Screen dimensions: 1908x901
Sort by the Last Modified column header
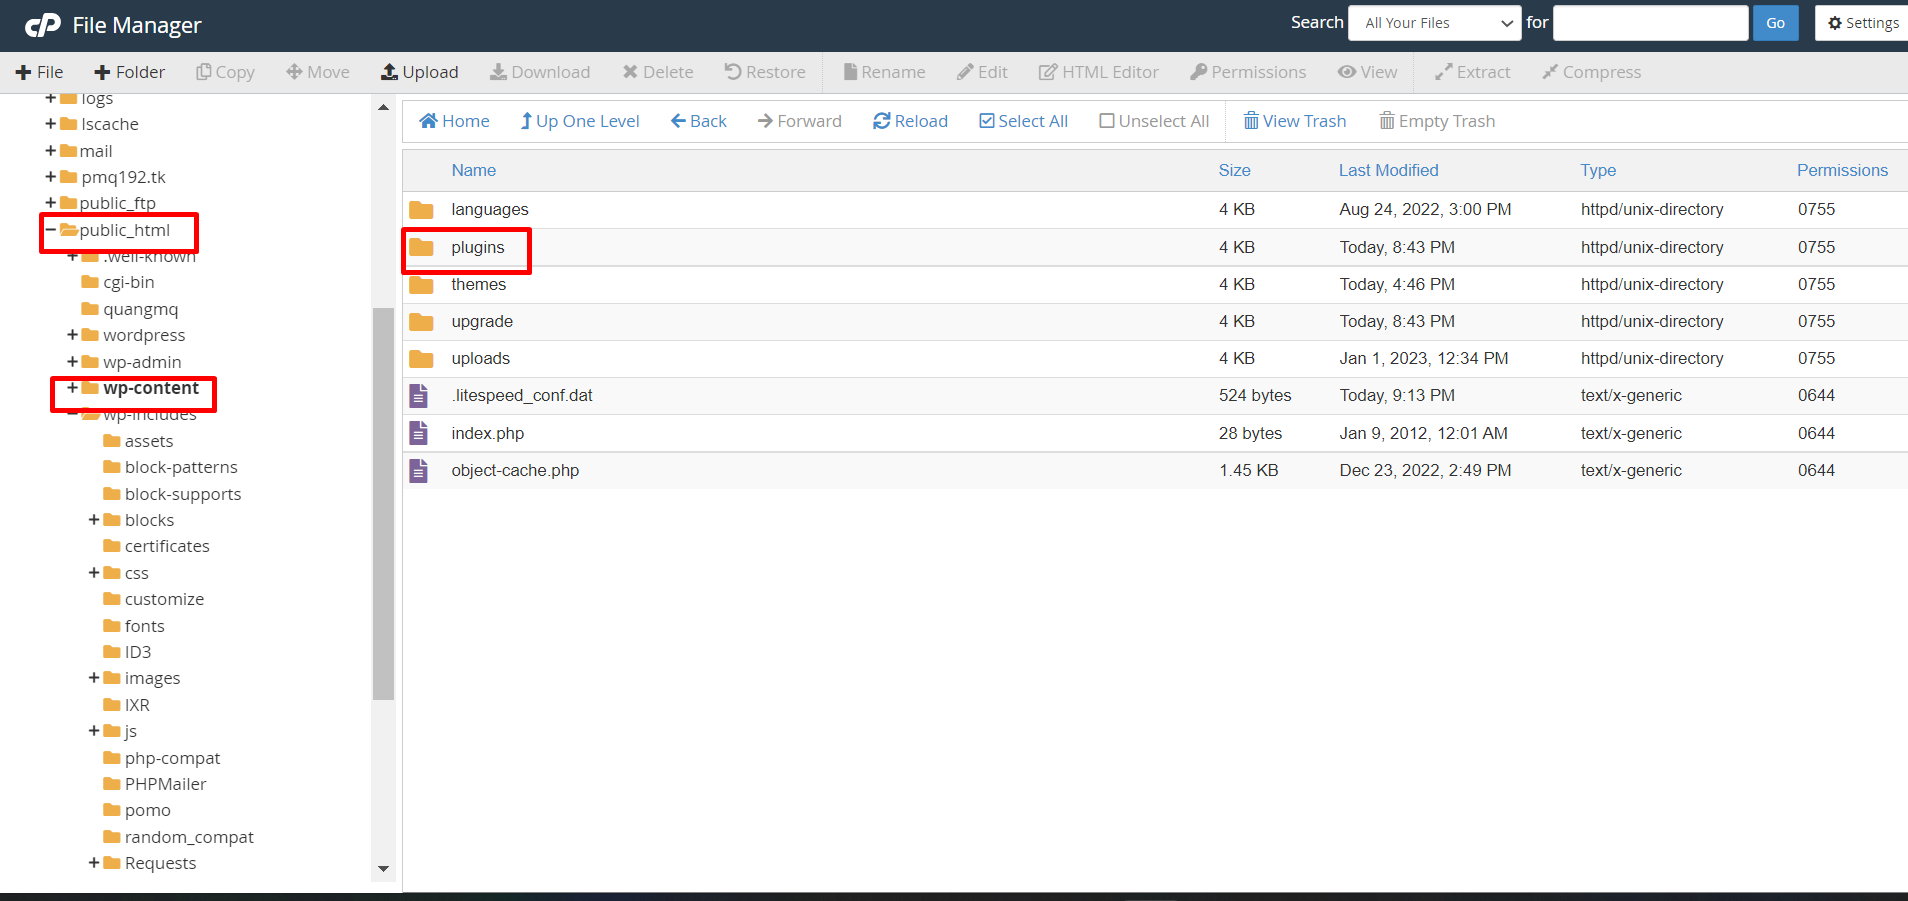pyautogui.click(x=1388, y=170)
